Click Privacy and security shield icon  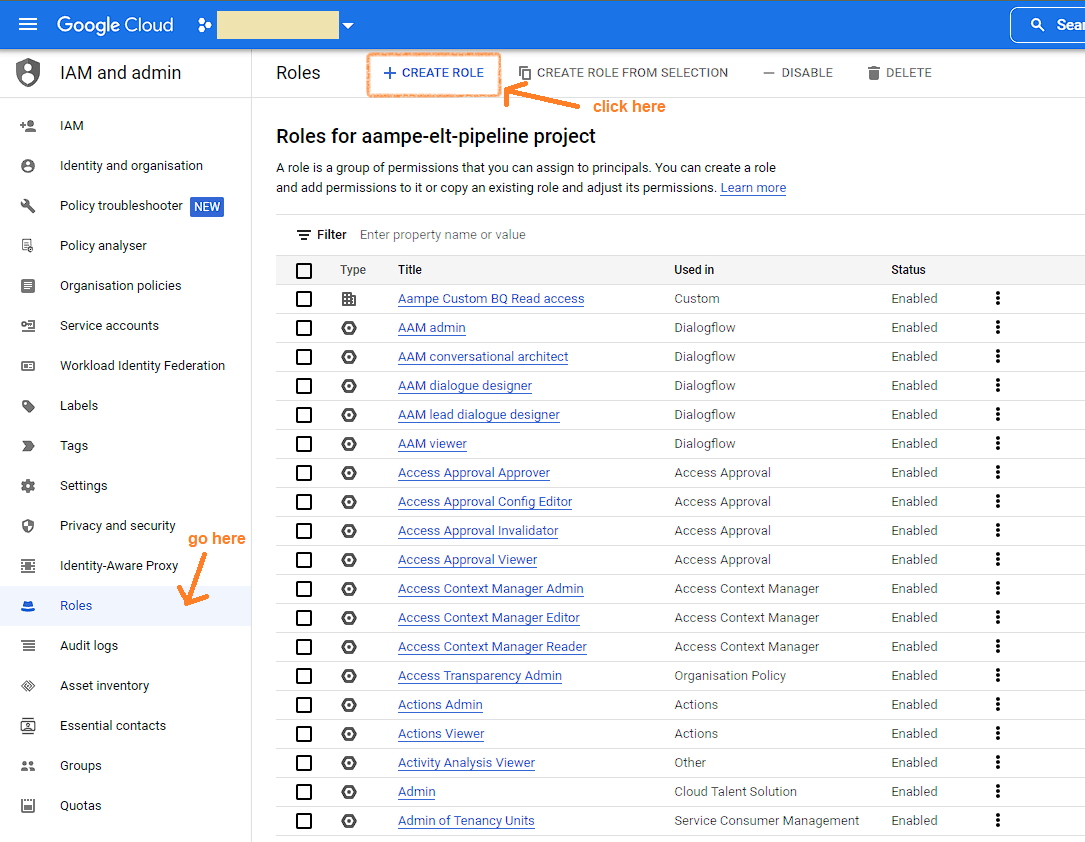pyautogui.click(x=28, y=526)
